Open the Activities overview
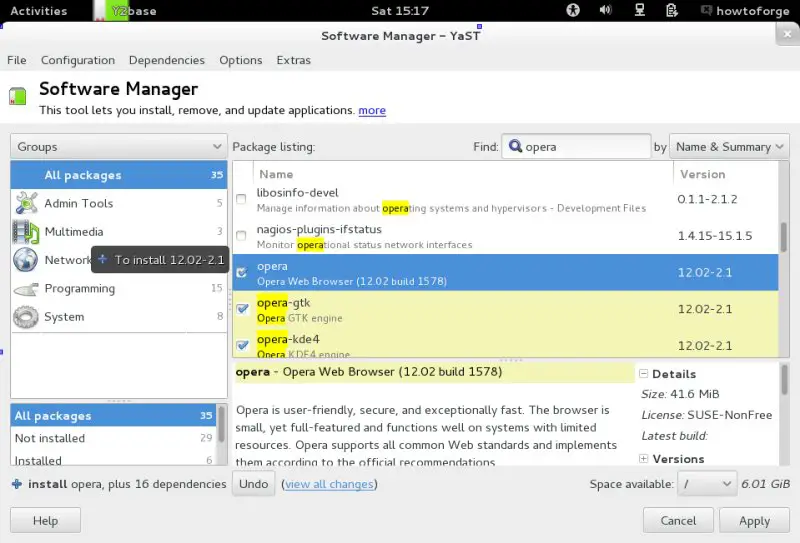This screenshot has width=800, height=543. (39, 11)
